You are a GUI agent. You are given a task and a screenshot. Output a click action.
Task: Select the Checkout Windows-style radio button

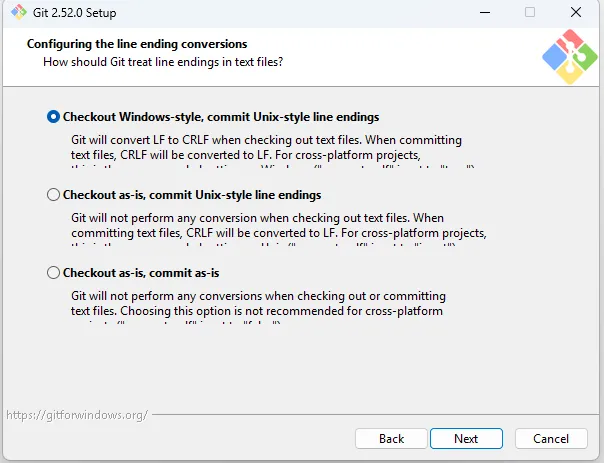[53, 117]
